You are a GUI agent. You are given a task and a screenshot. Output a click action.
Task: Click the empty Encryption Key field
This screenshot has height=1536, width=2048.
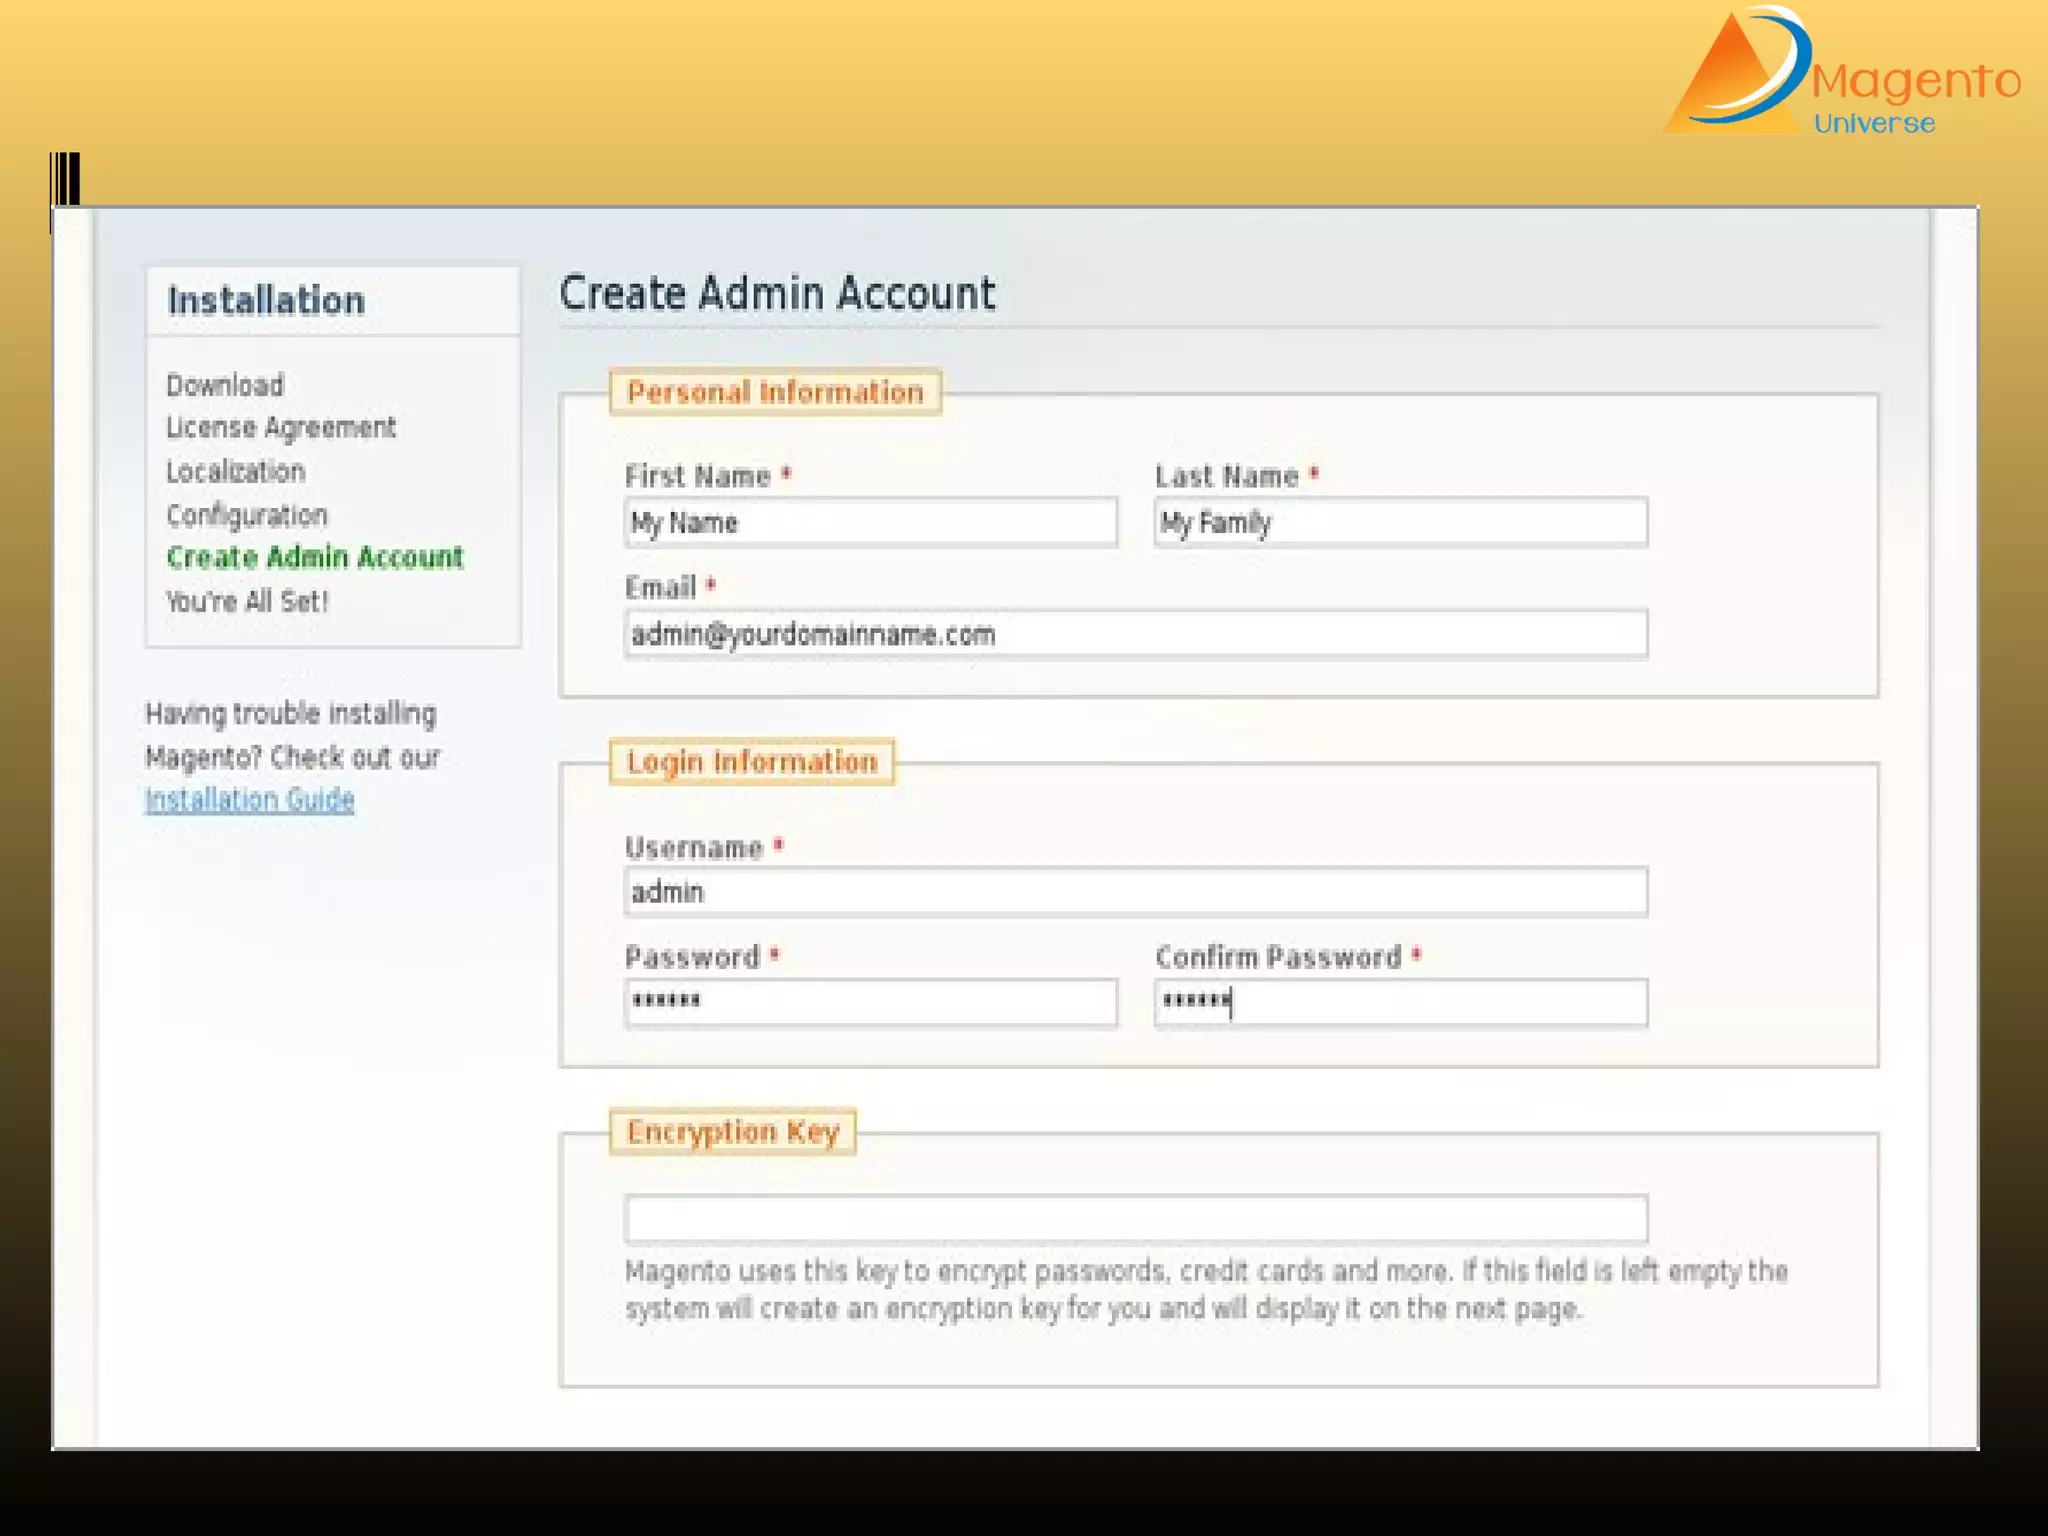pyautogui.click(x=1135, y=1218)
